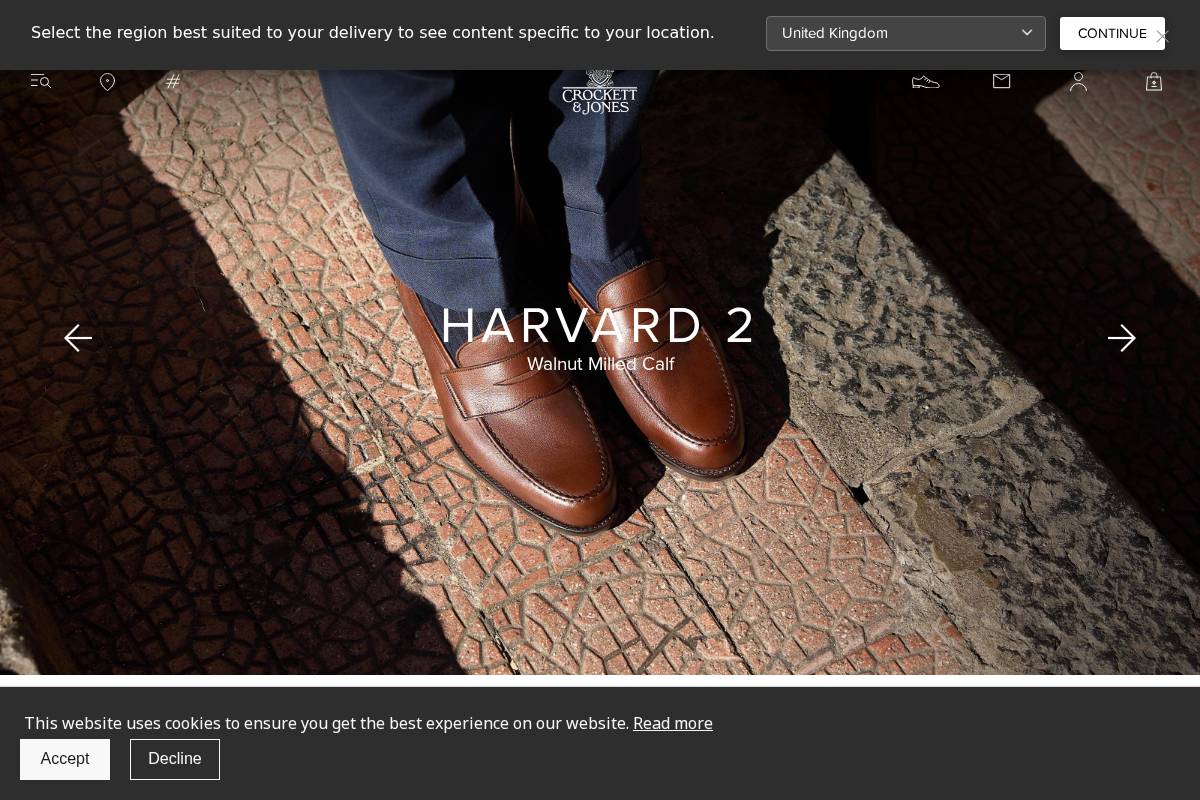Go to Crockett & Jones logo home

point(600,92)
